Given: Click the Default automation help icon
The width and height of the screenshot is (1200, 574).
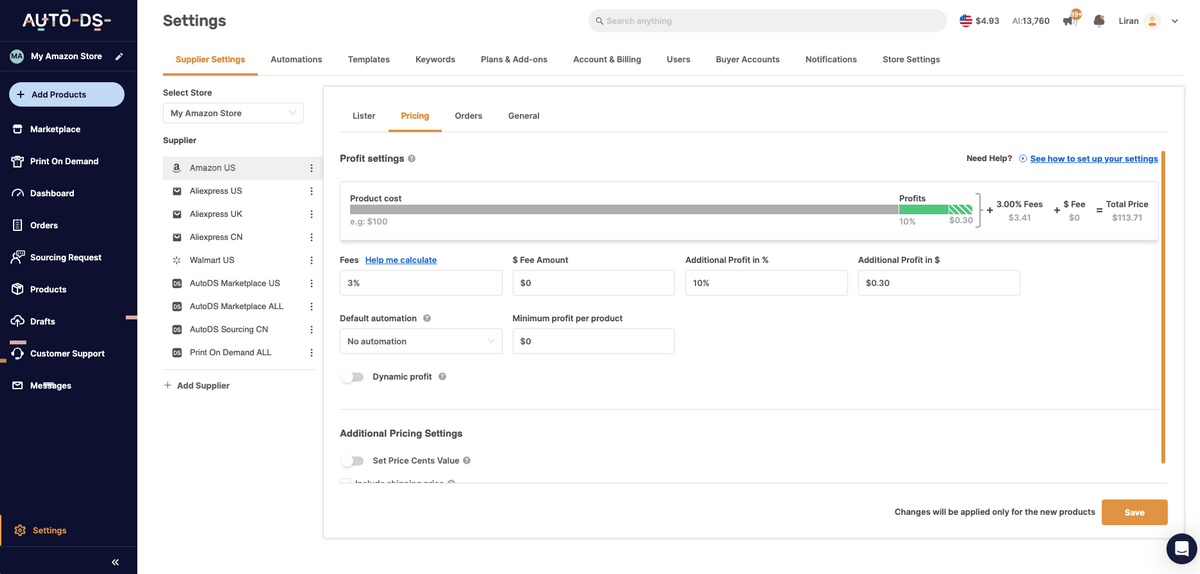Looking at the screenshot, I should pyautogui.click(x=427, y=318).
